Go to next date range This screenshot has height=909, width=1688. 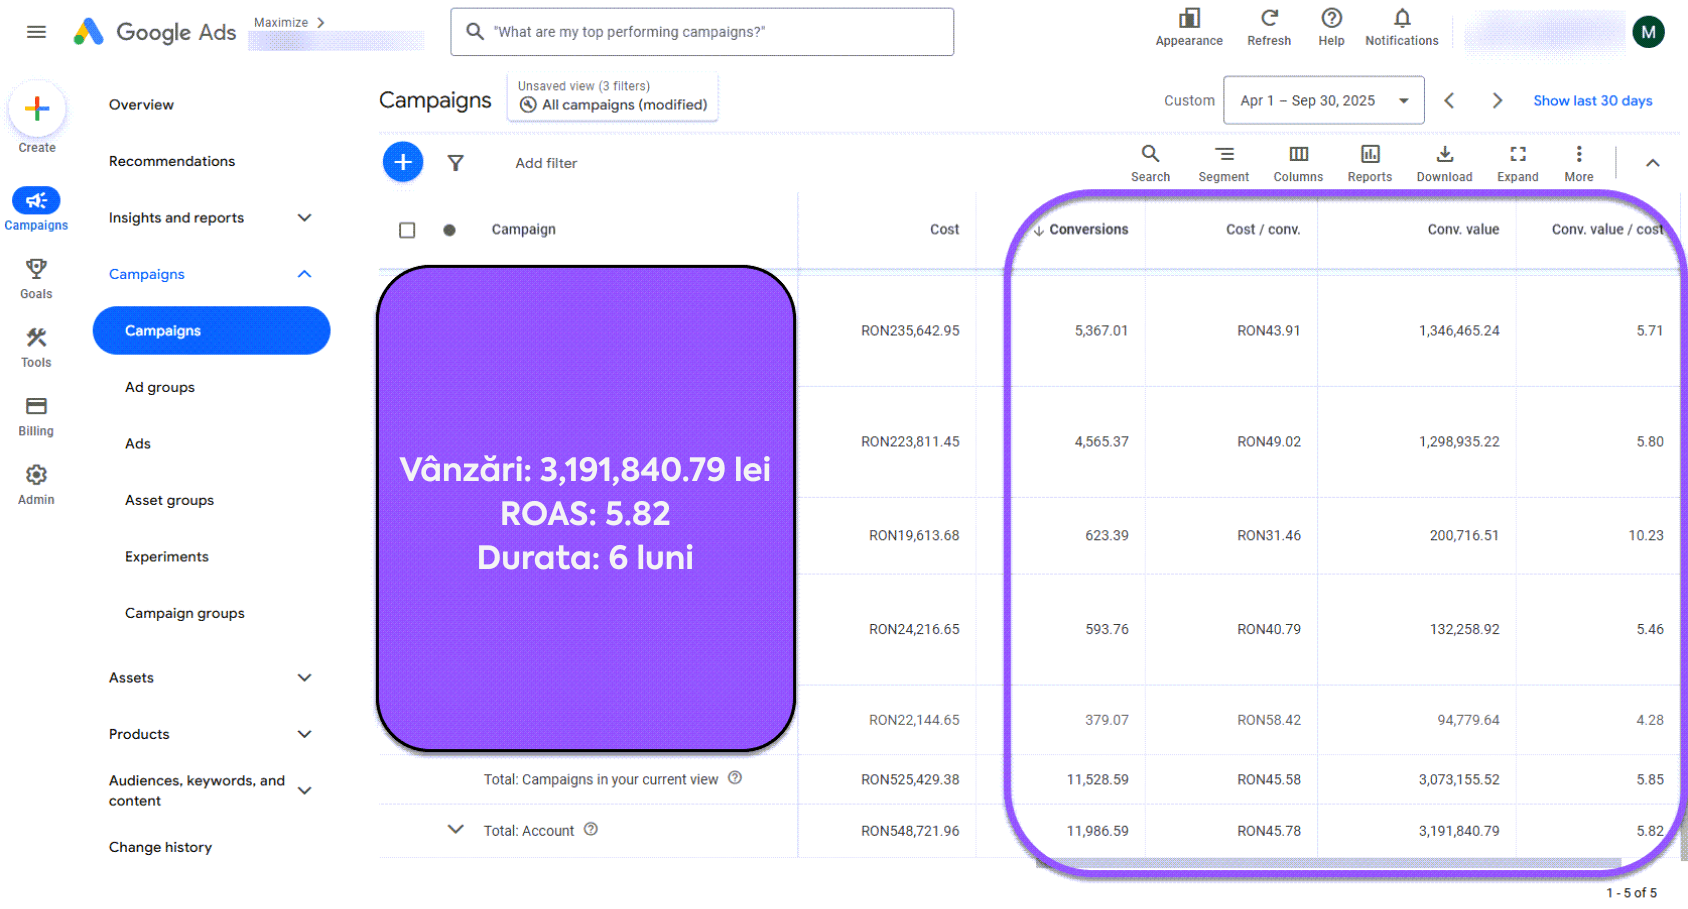1497,101
